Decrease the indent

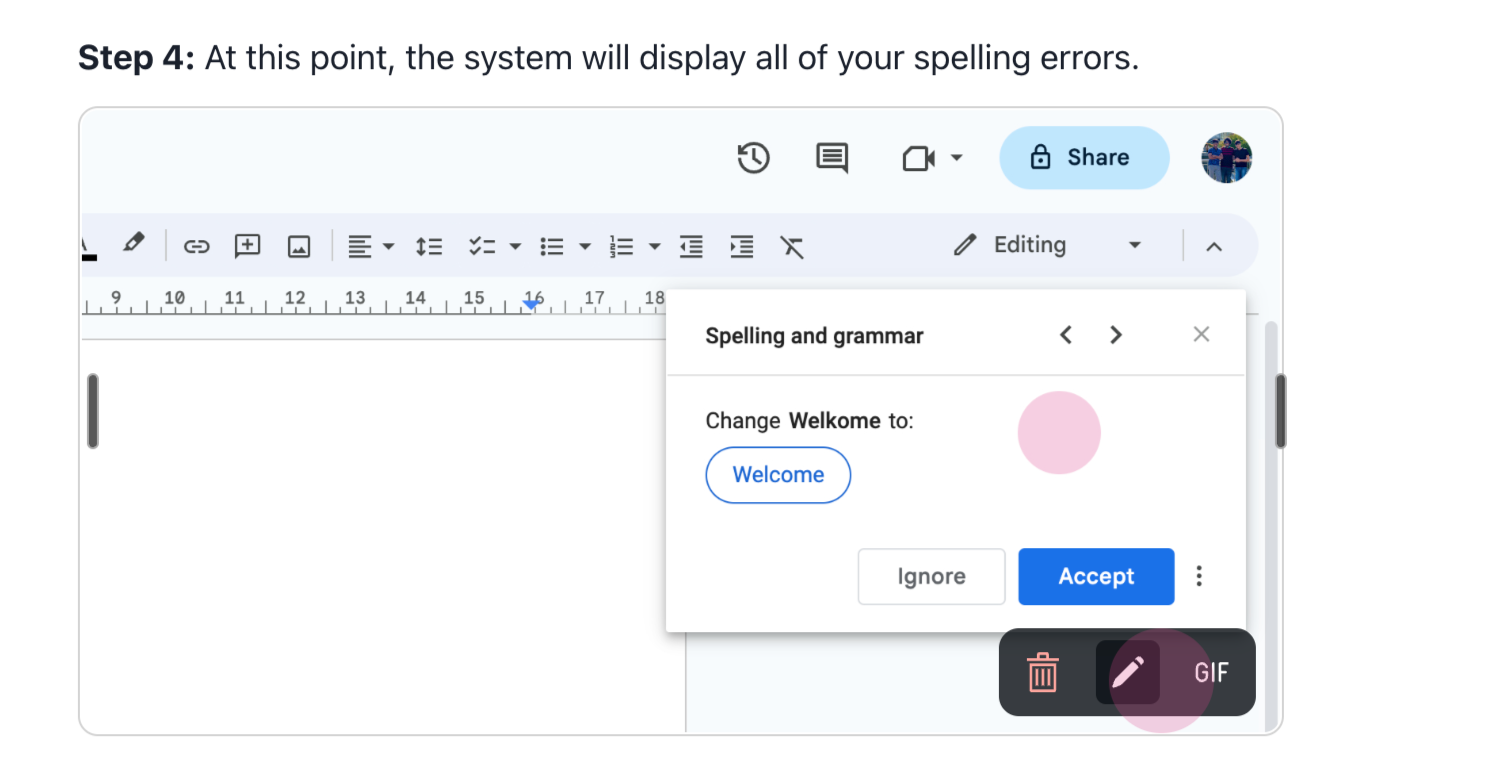[691, 246]
